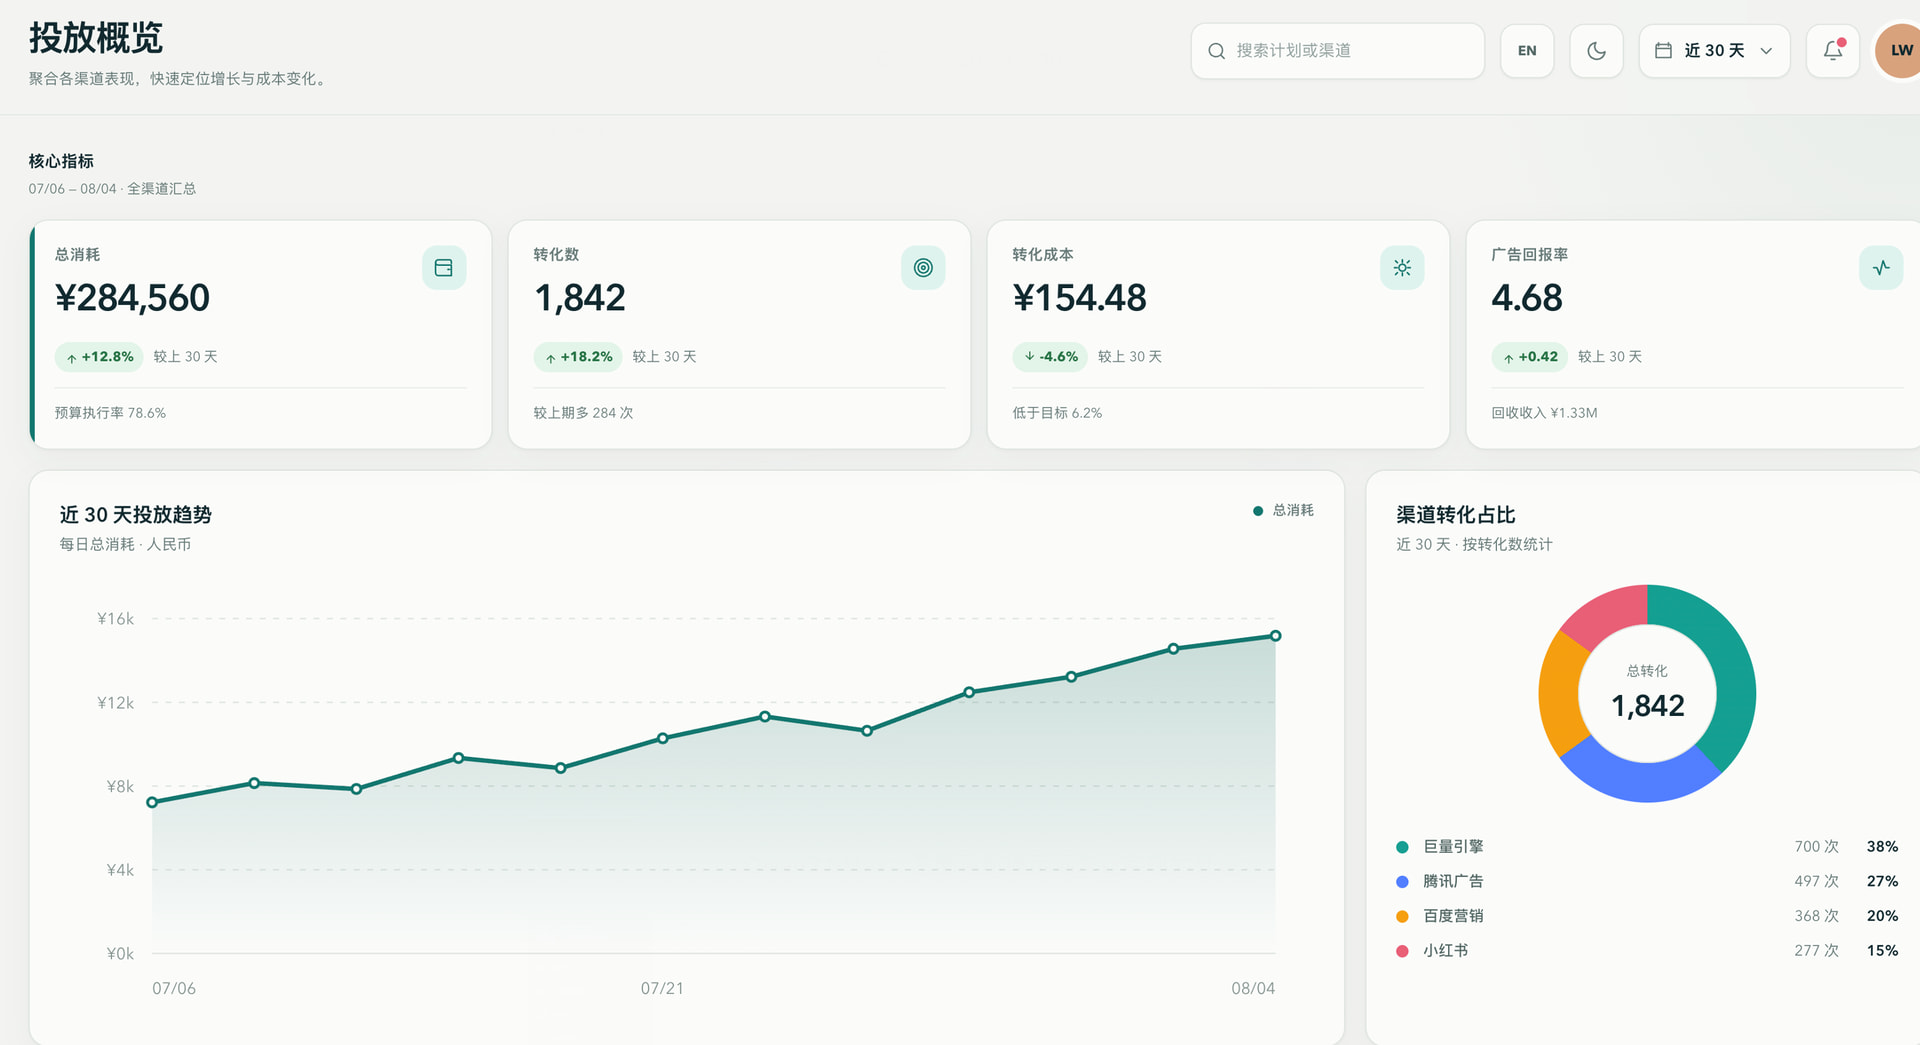
Task: Select the 百度营销 legend row
Action: [1647, 916]
